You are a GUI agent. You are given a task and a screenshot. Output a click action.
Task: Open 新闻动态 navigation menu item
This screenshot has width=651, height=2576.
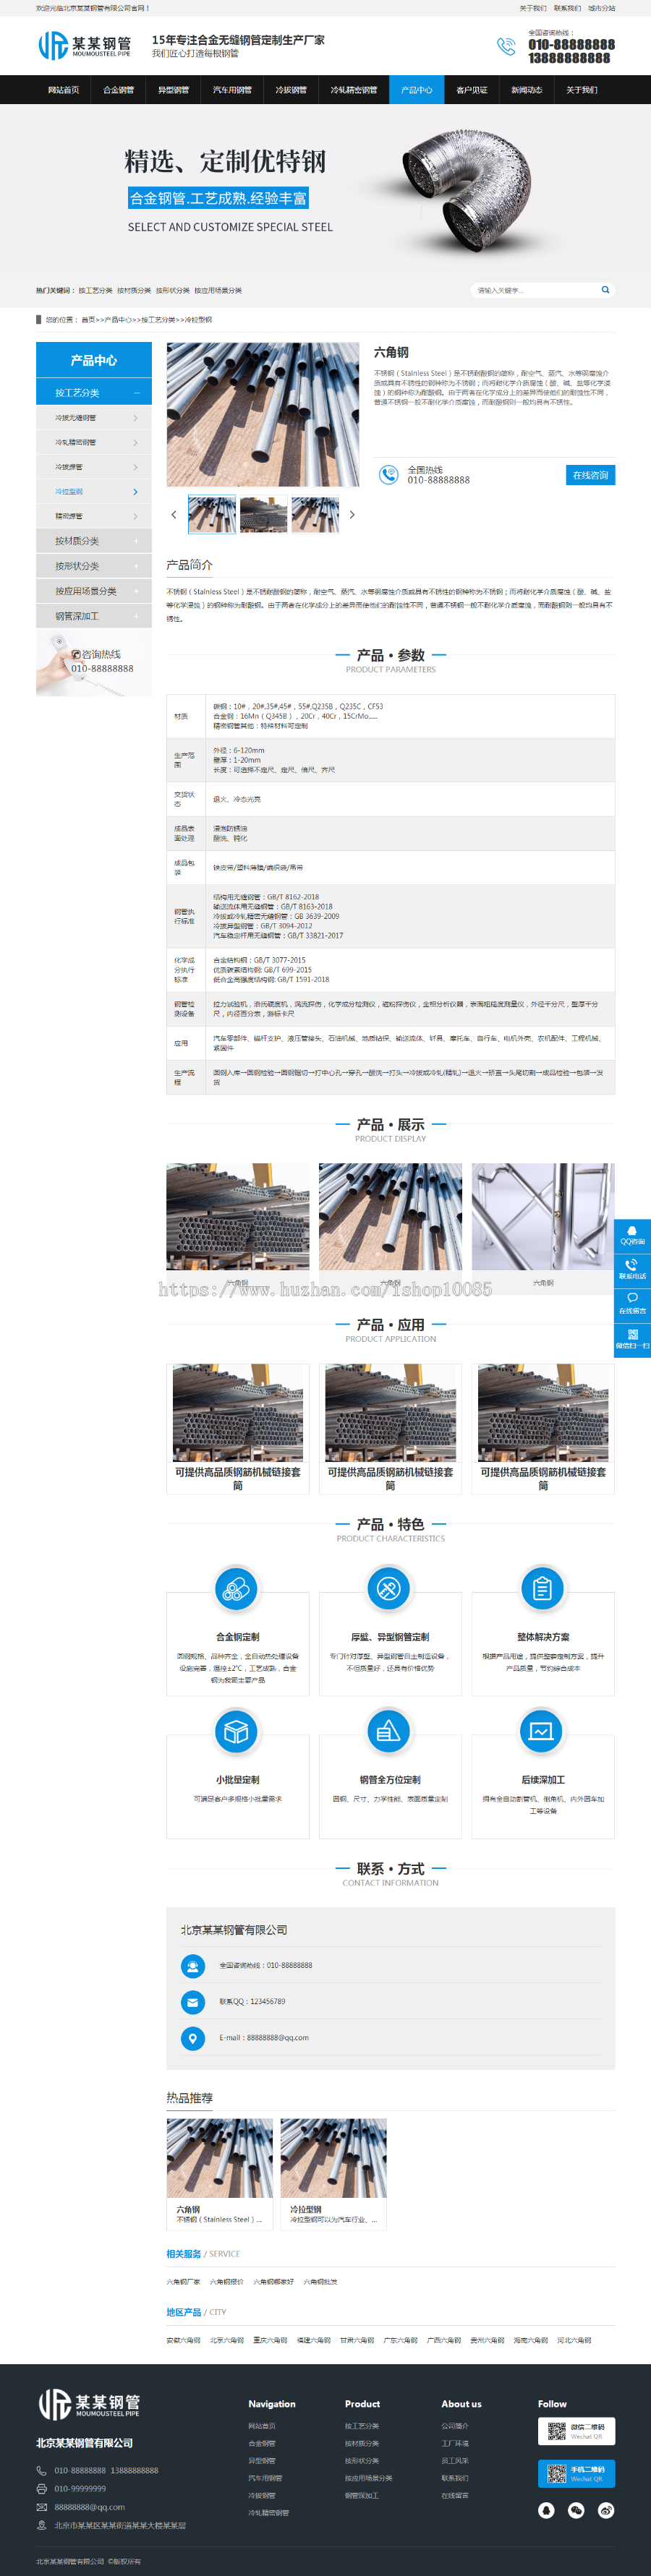point(526,90)
